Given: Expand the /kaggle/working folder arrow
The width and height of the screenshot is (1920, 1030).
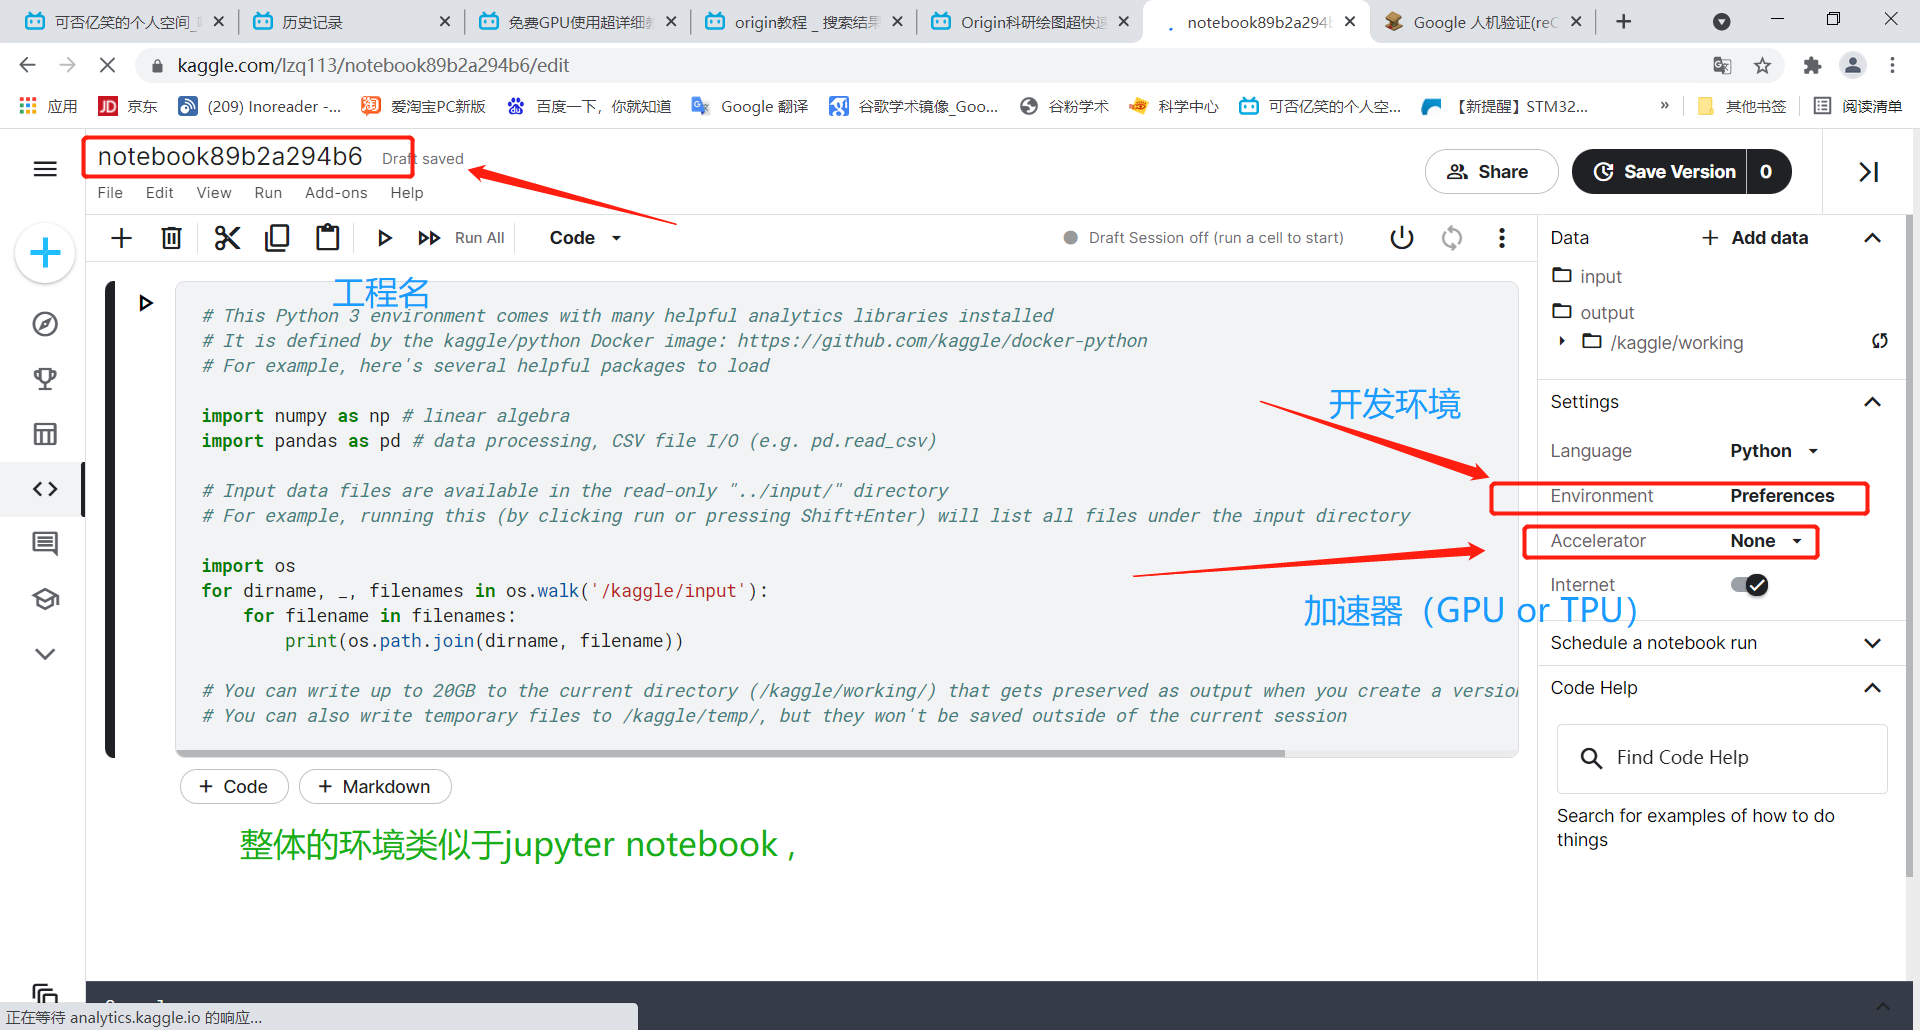Looking at the screenshot, I should pyautogui.click(x=1562, y=342).
